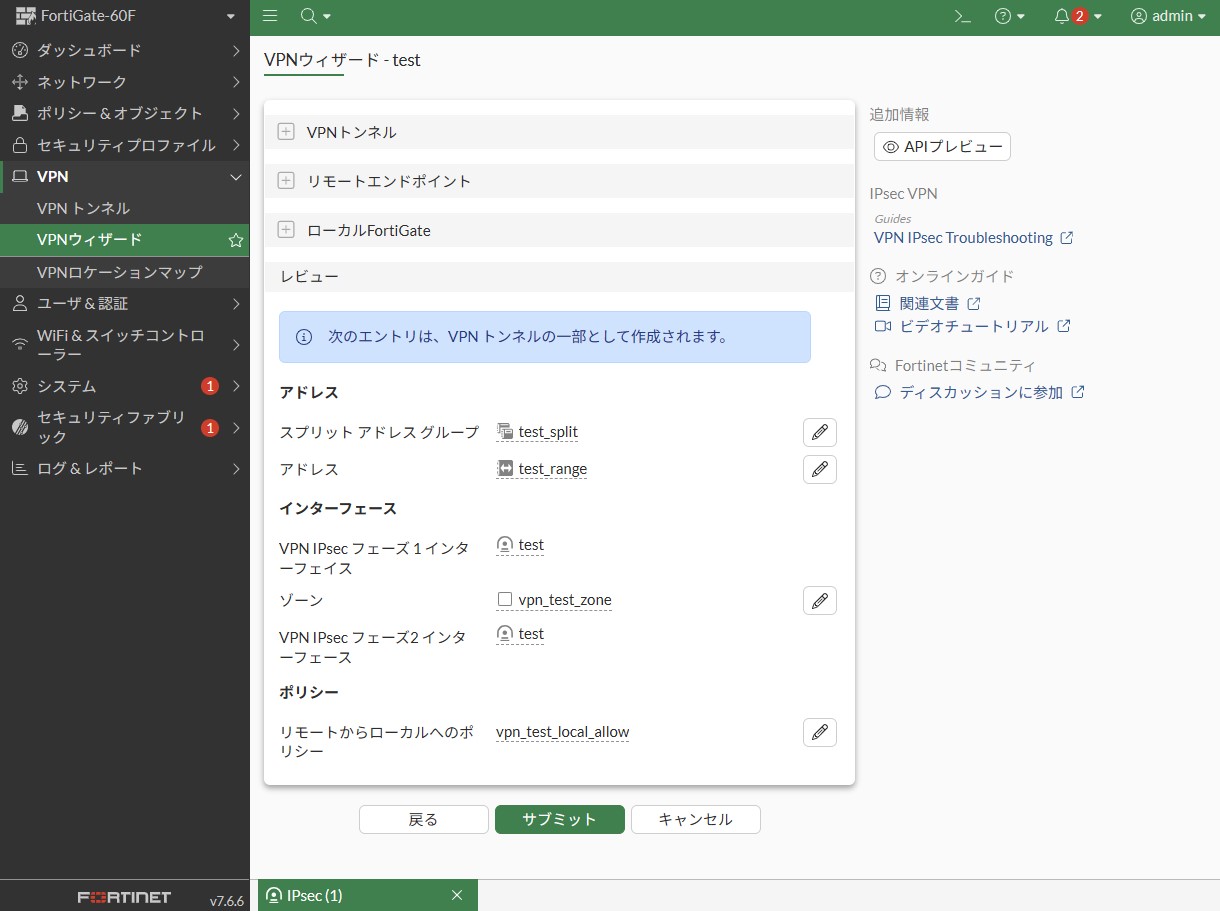Click the notifications bell icon
Image resolution: width=1220 pixels, height=911 pixels.
click(1062, 16)
